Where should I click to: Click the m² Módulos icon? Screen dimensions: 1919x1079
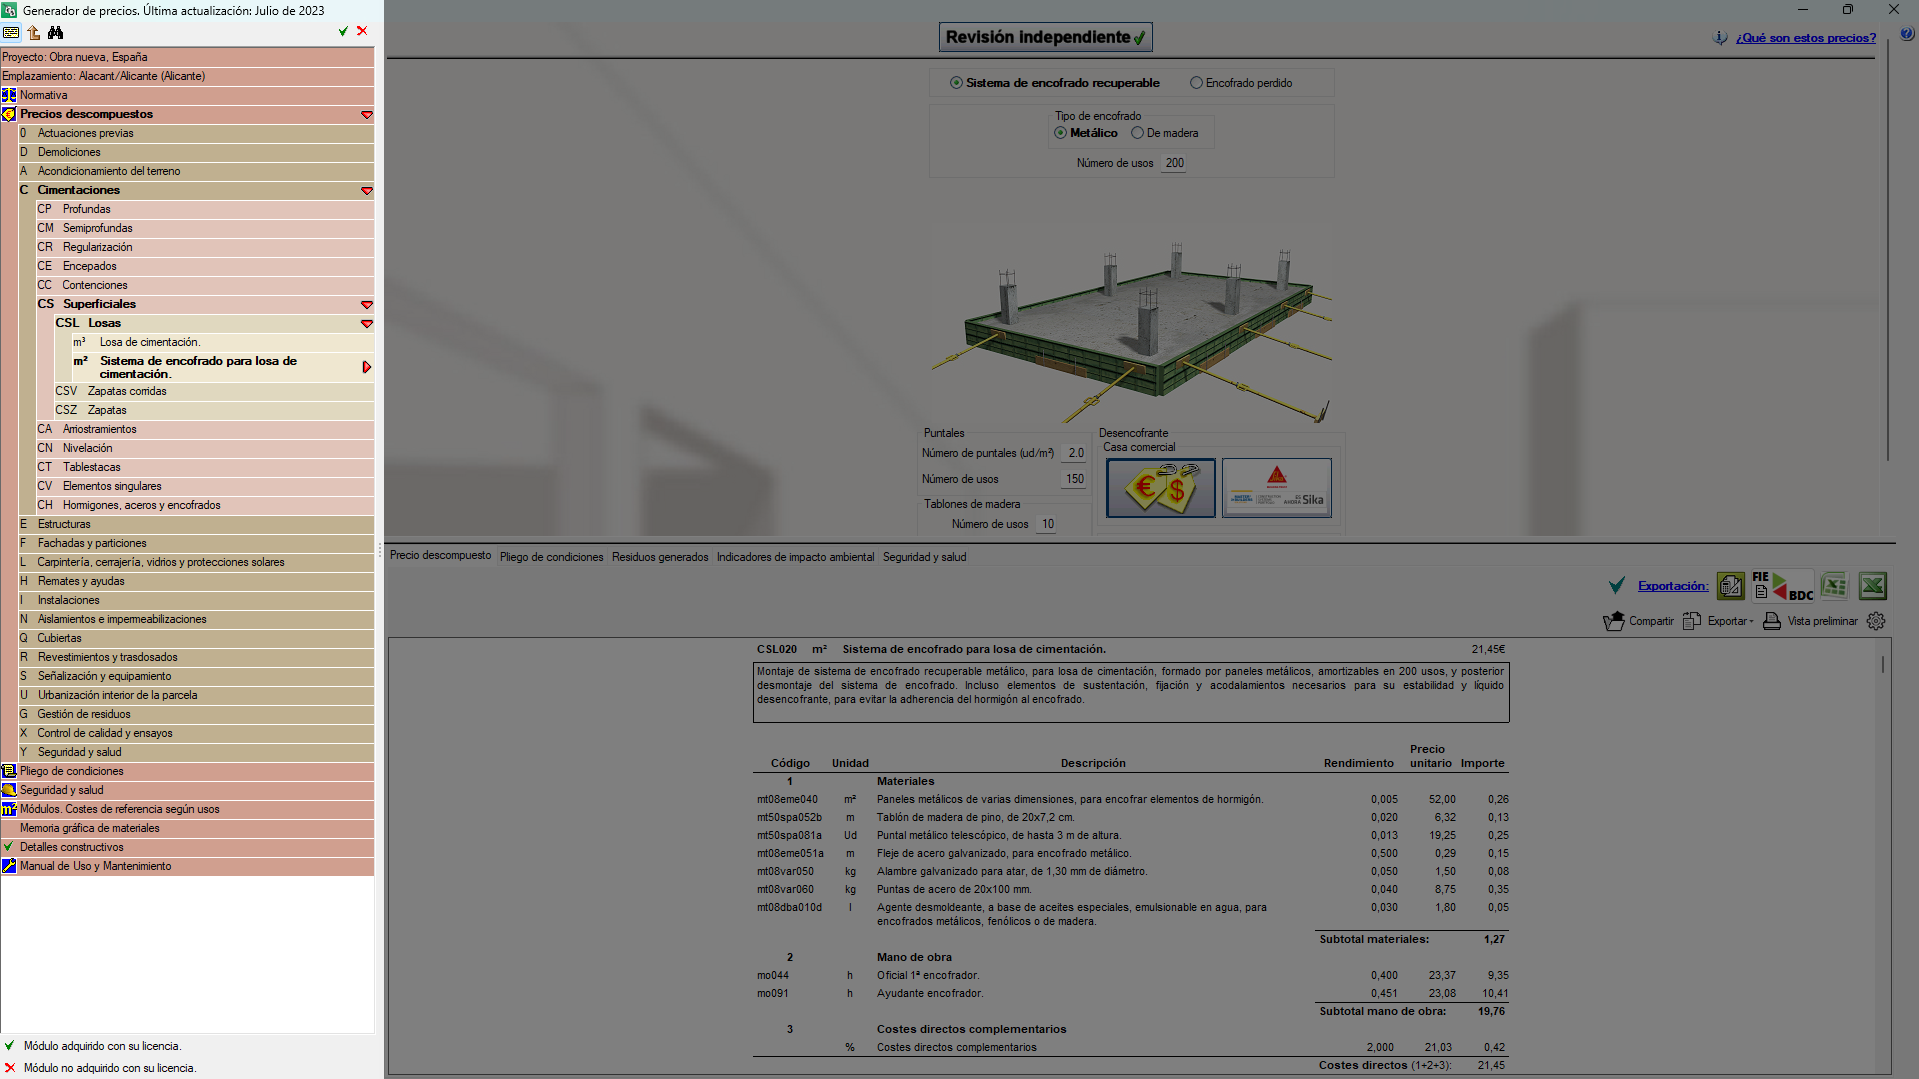point(9,809)
